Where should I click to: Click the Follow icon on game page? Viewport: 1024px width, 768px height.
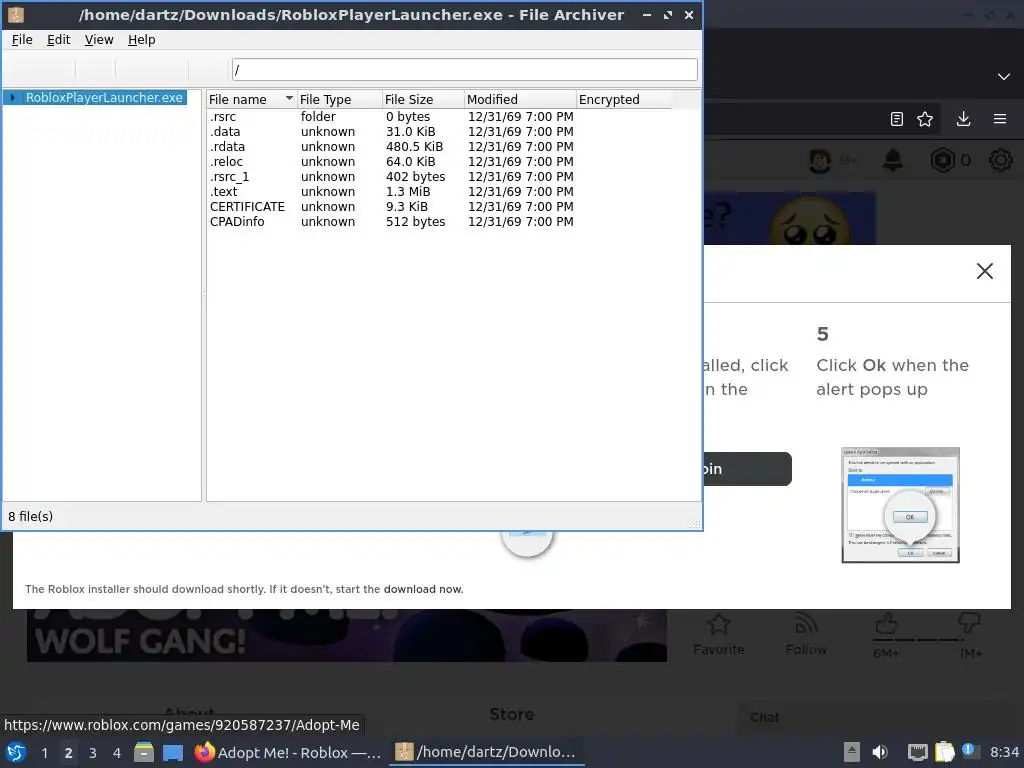(x=807, y=624)
